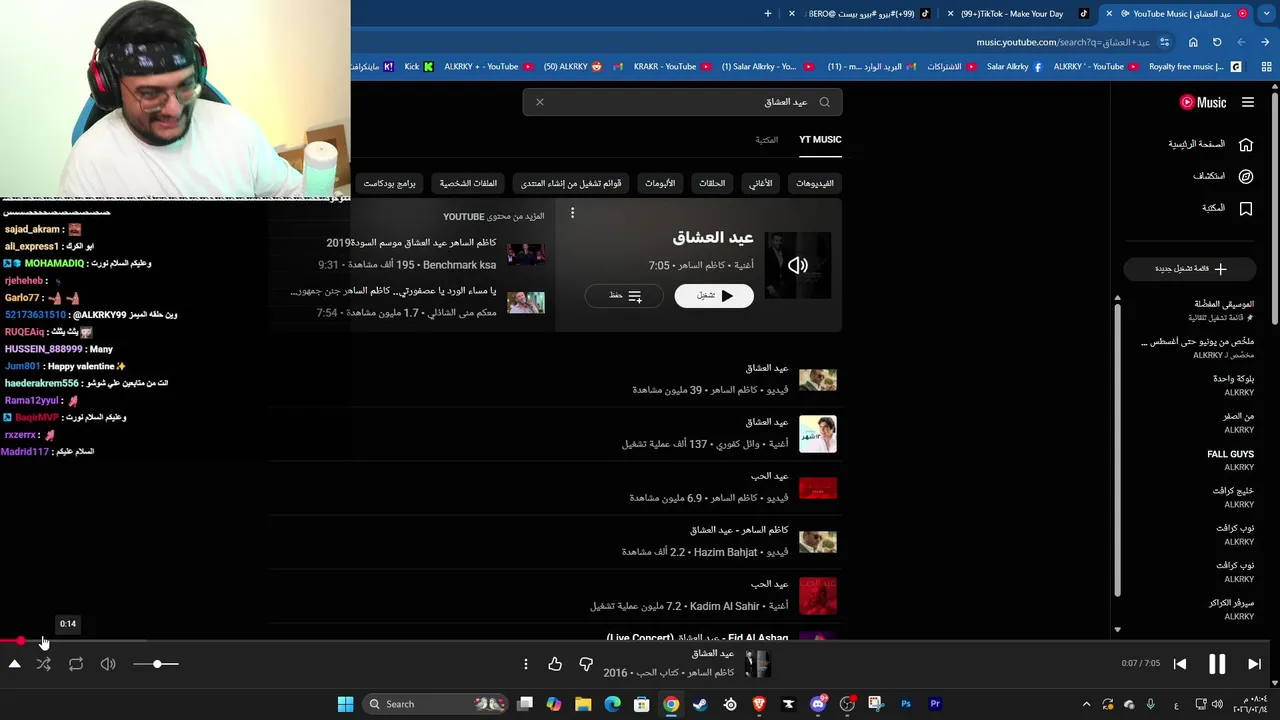Mute the player volume speaker icon
Screen dimensions: 1280x720
tap(108, 664)
